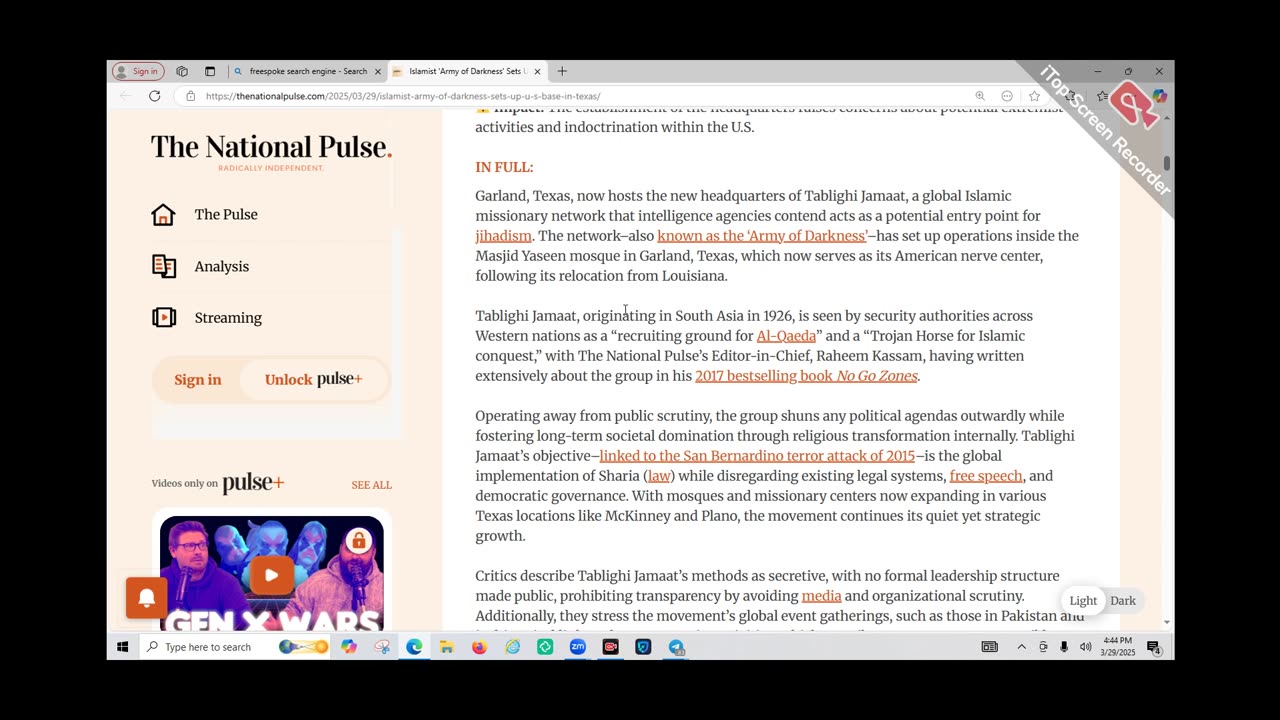Switch to Light theme

[x=1083, y=601]
